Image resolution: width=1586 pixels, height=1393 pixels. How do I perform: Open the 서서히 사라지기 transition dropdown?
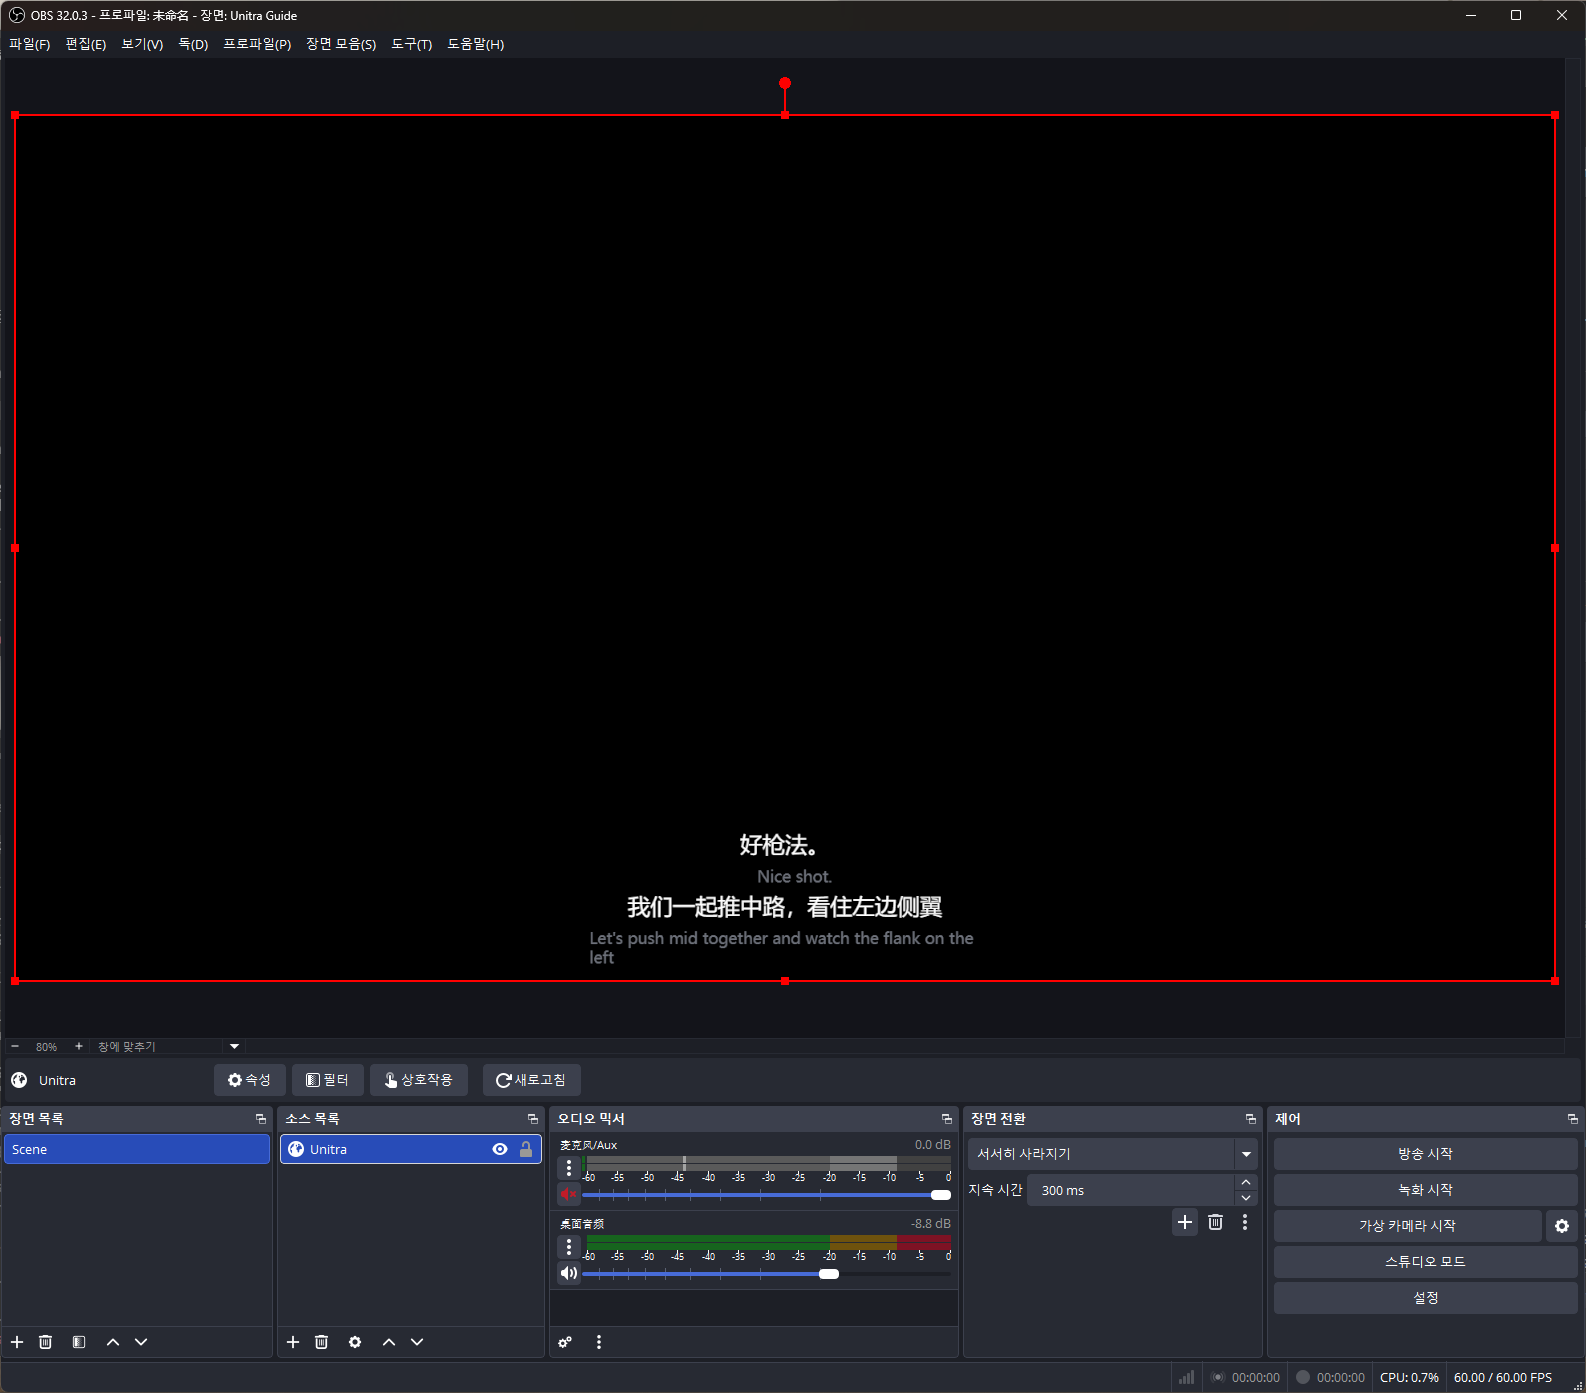pos(1112,1154)
